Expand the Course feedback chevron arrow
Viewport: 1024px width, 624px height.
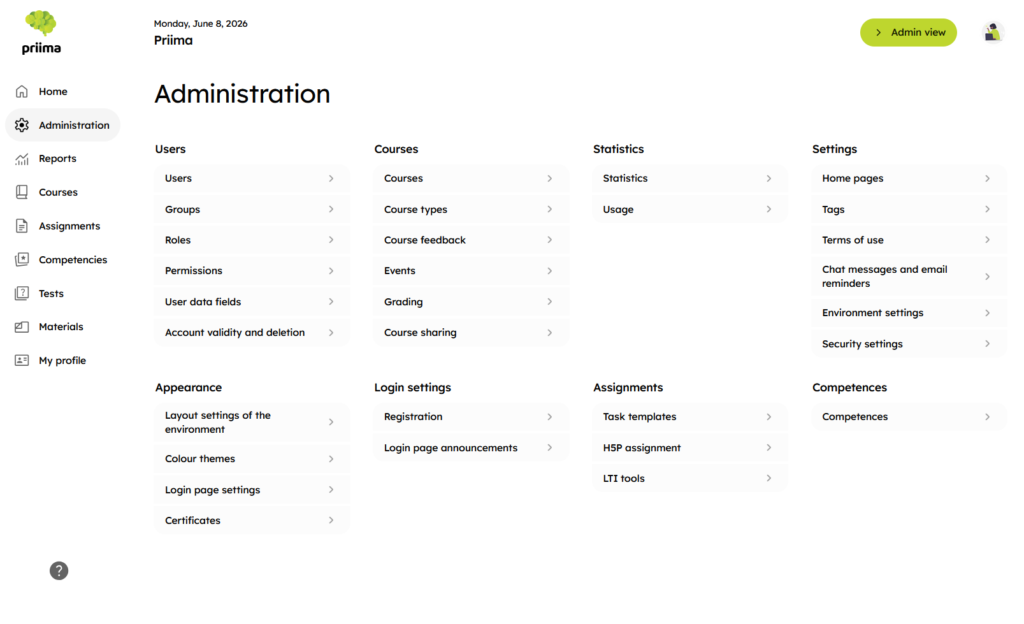tap(550, 240)
